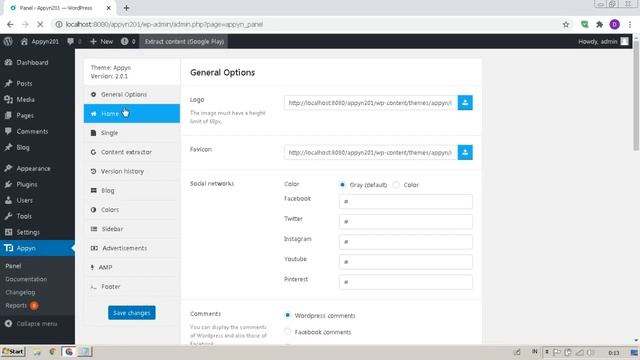Click browser back arrow
The image size is (640, 360).
(10, 24)
